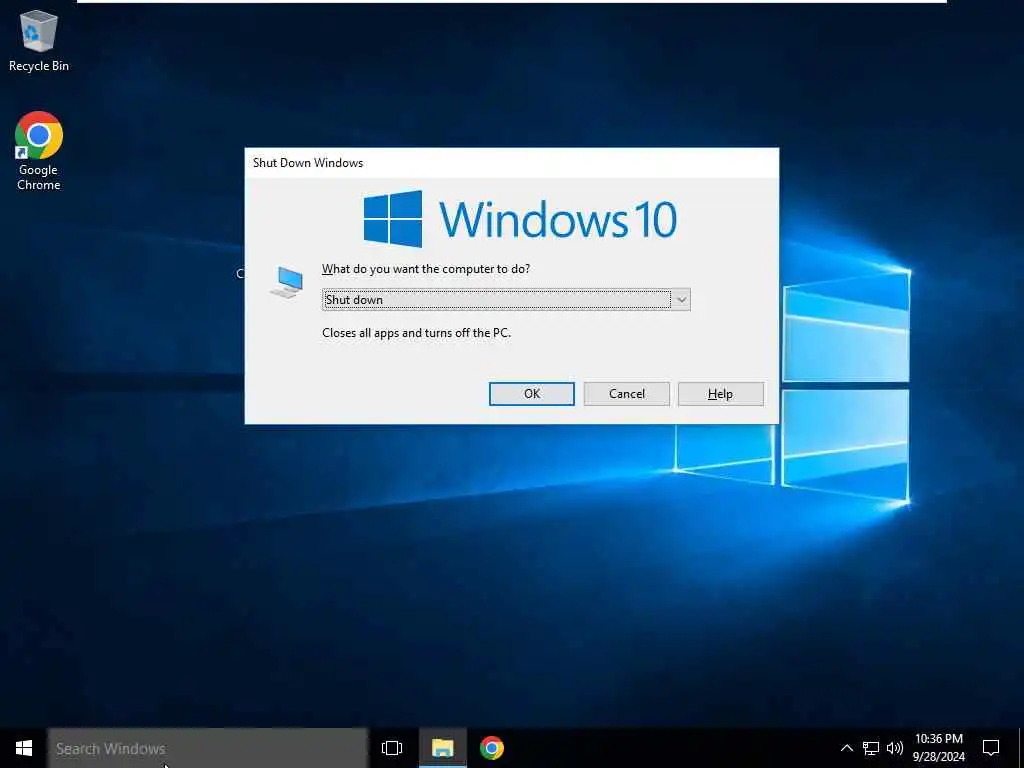This screenshot has width=1024, height=768.
Task: Click the Shut Down Windows title bar
Action: tap(511, 163)
